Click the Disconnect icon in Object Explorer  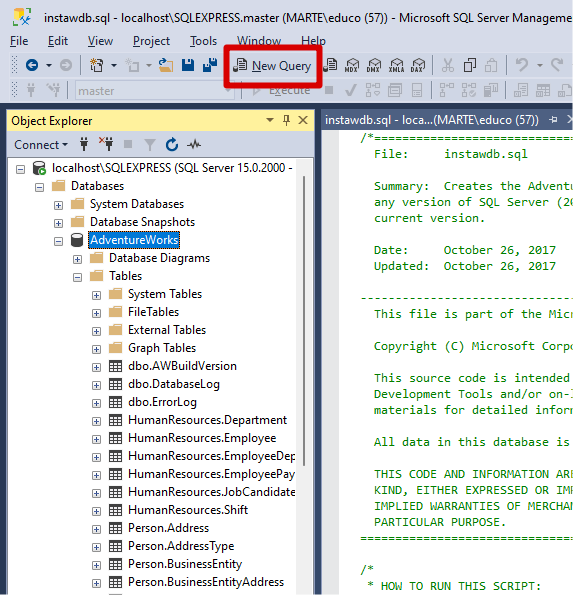pyautogui.click(x=107, y=144)
